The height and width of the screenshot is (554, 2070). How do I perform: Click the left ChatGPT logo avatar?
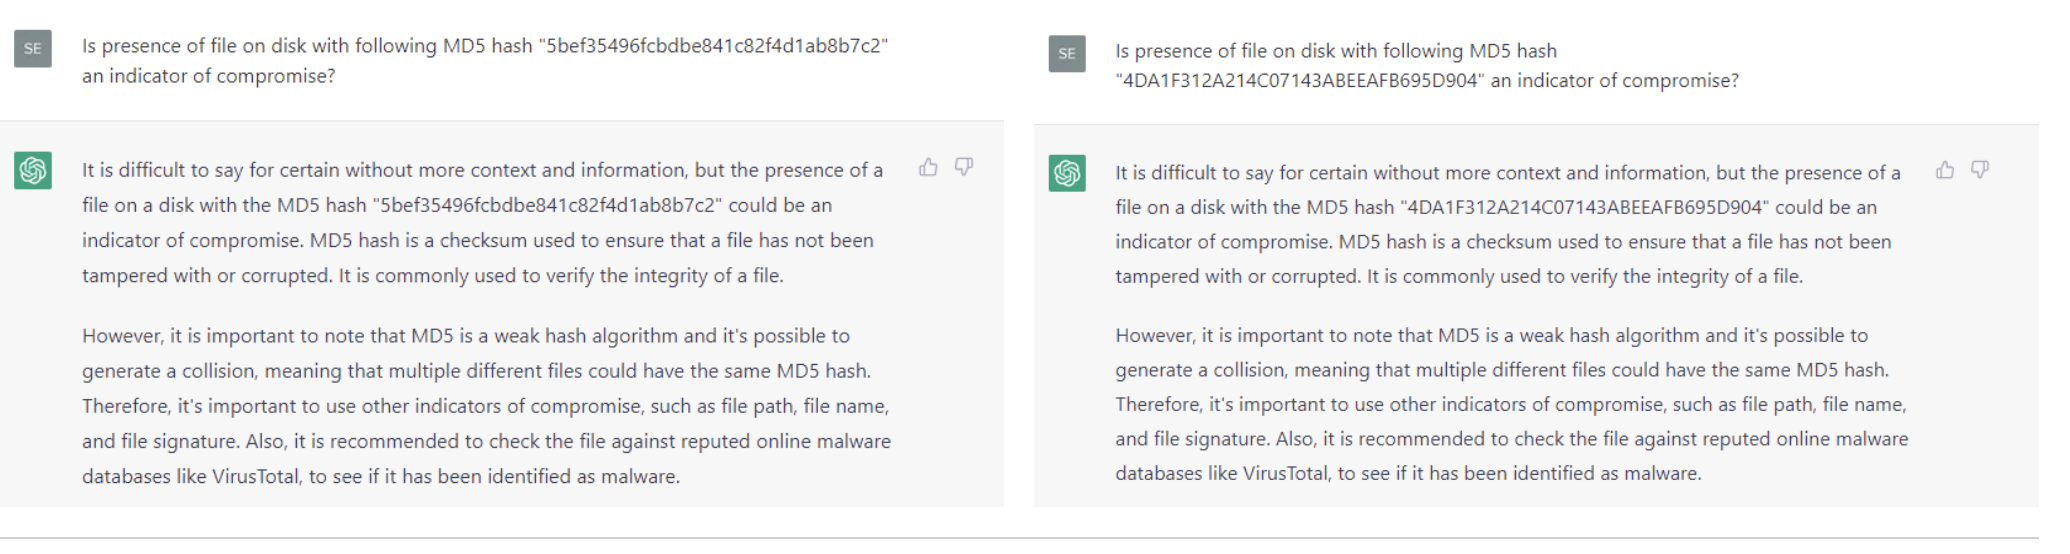[x=33, y=170]
